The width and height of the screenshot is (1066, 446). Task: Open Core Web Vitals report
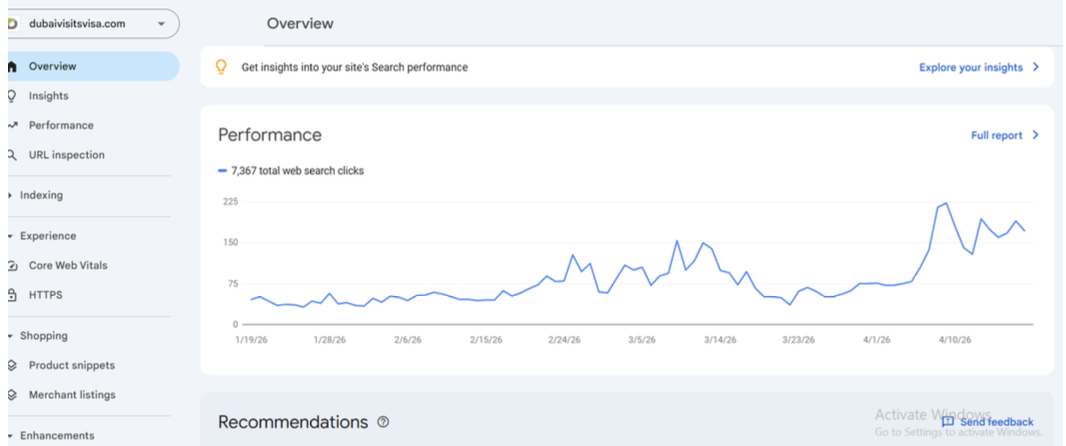pos(68,265)
